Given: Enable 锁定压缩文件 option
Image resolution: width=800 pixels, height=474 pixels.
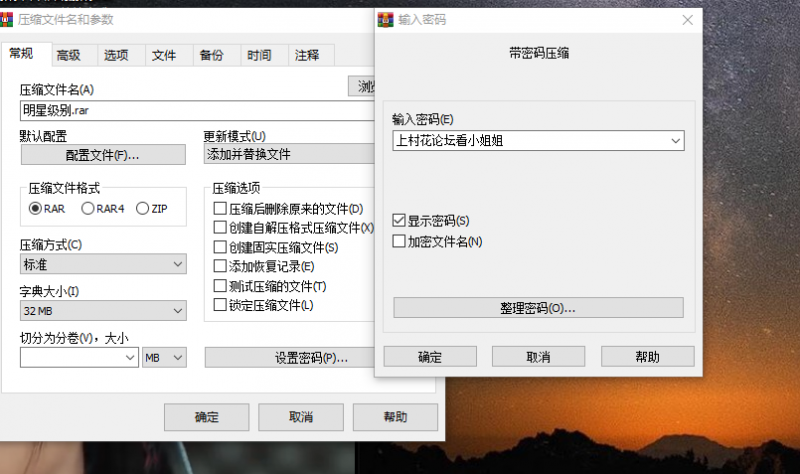Looking at the screenshot, I should coord(220,305).
